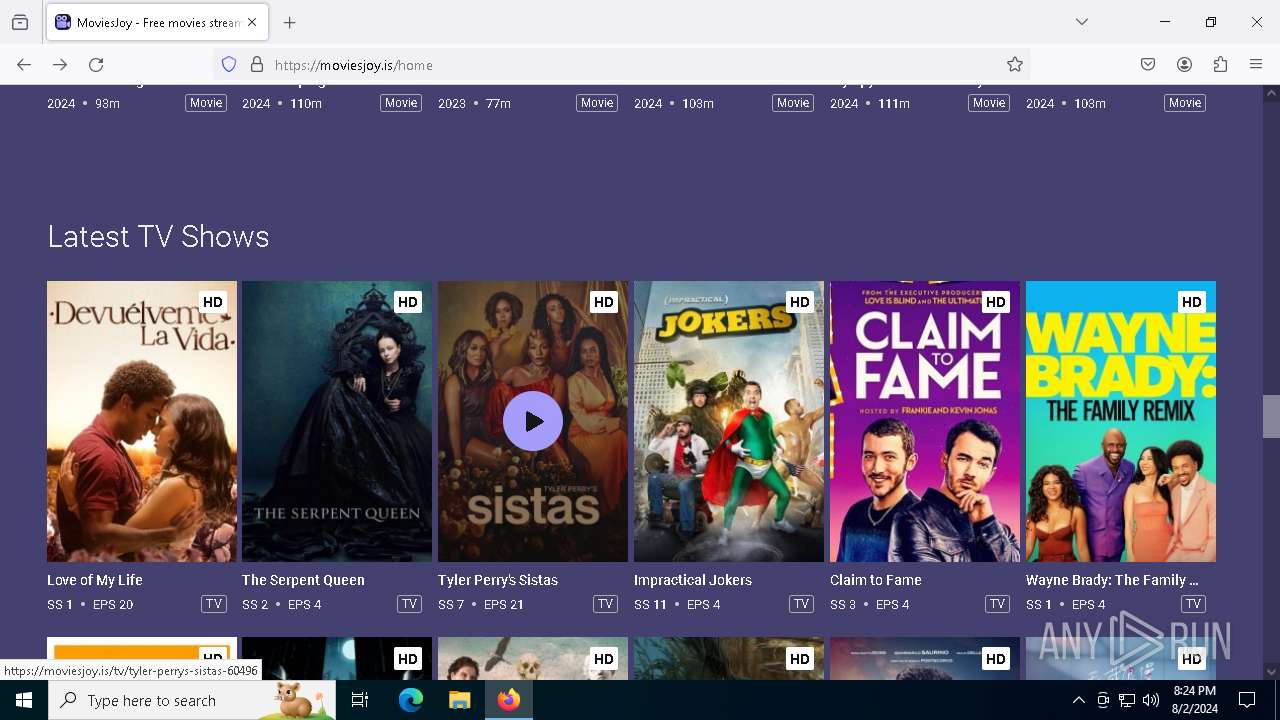The image size is (1280, 720).
Task: Click TV badge under Love of My Life
Action: (214, 604)
